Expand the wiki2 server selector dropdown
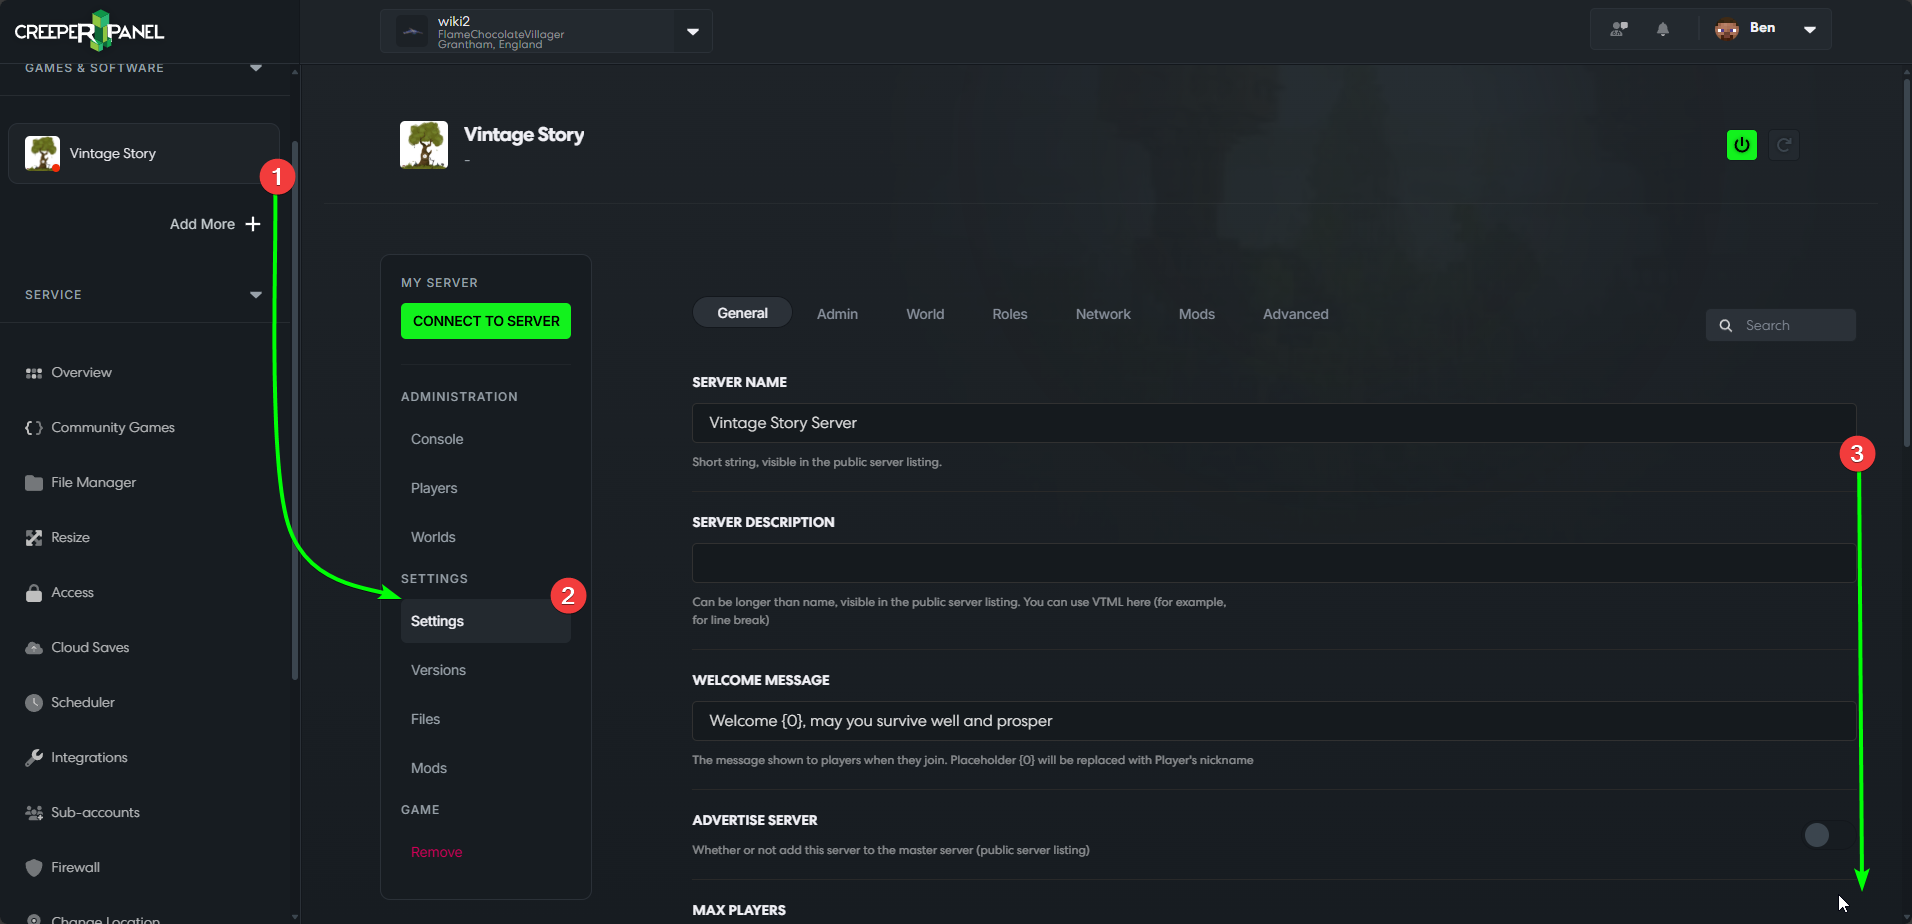1912x924 pixels. coord(693,32)
